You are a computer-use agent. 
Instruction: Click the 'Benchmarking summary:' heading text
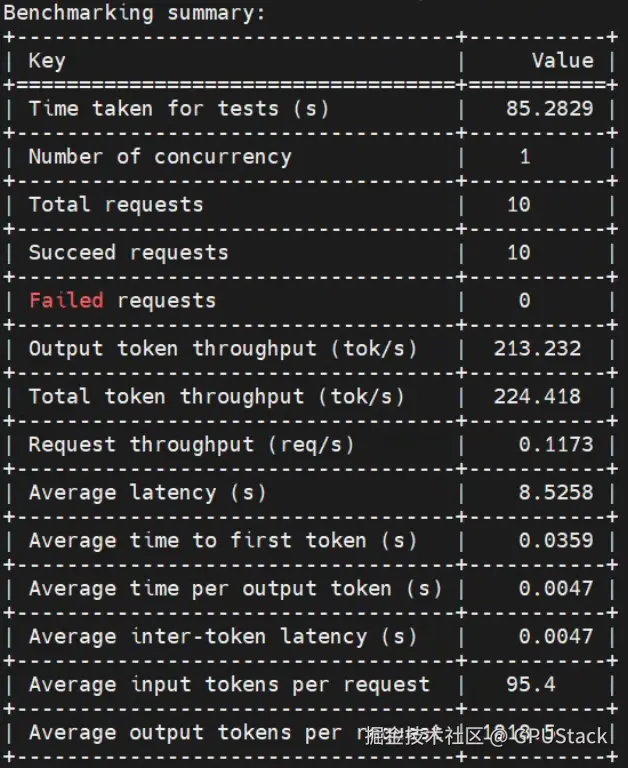point(134,13)
